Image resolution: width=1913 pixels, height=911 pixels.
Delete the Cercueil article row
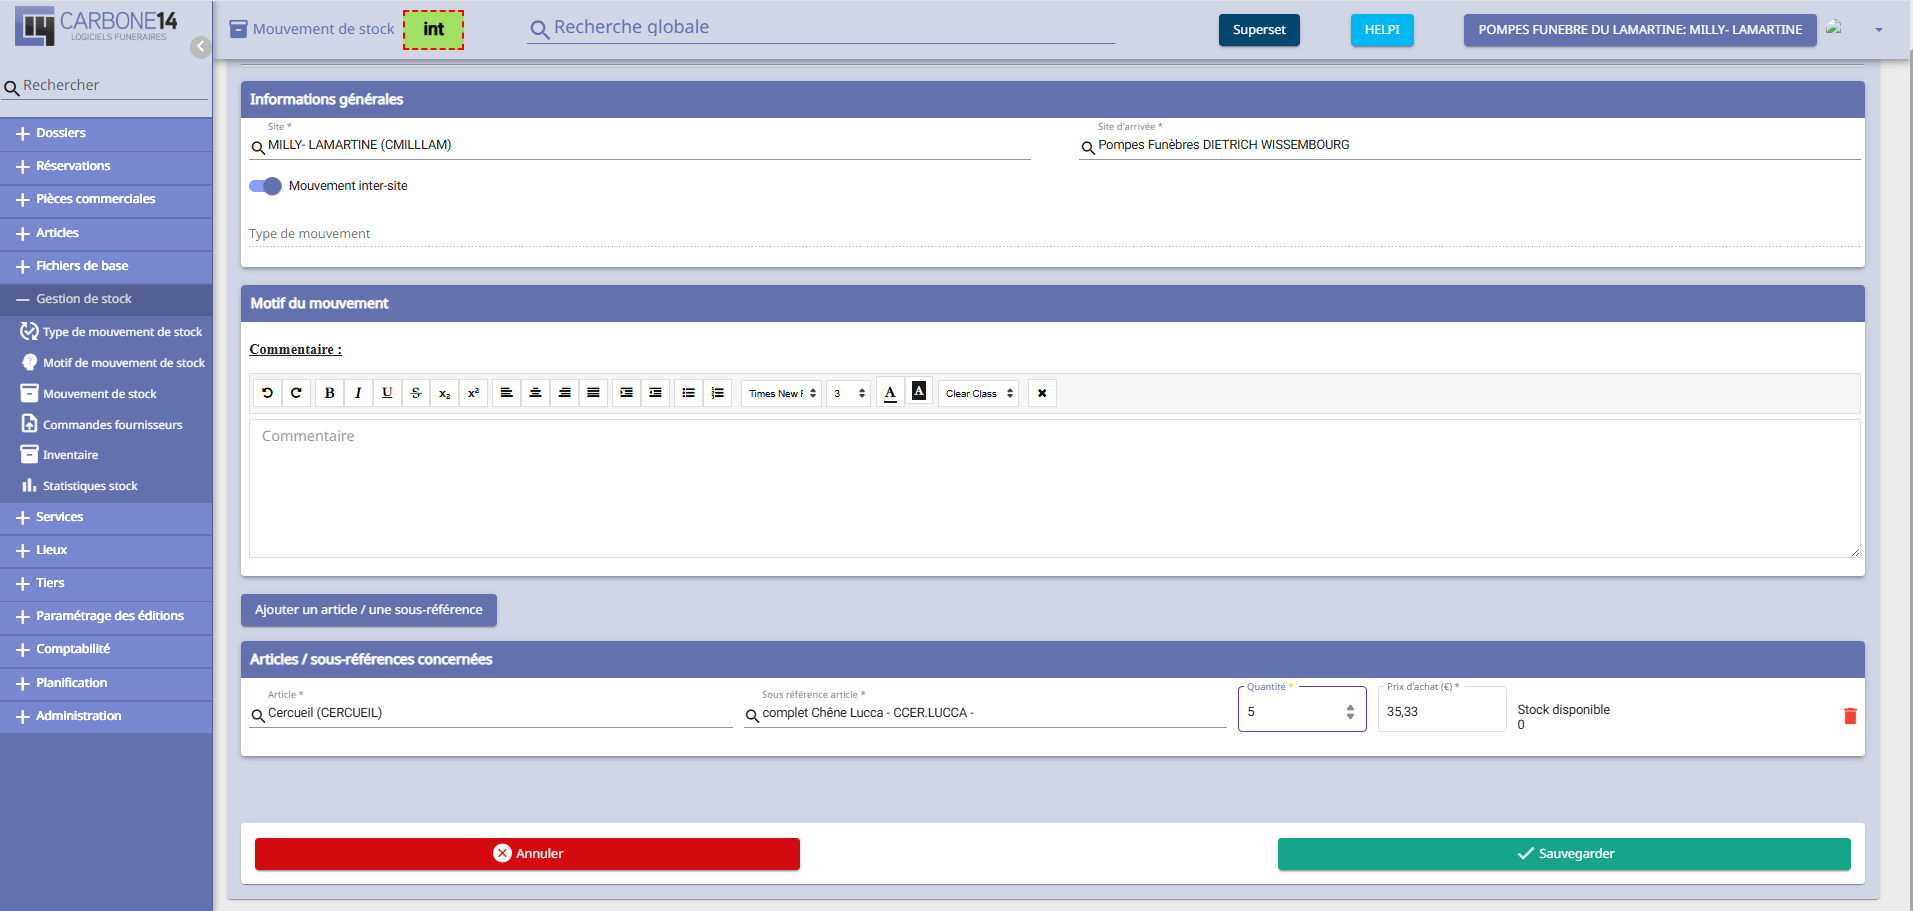pyautogui.click(x=1849, y=716)
